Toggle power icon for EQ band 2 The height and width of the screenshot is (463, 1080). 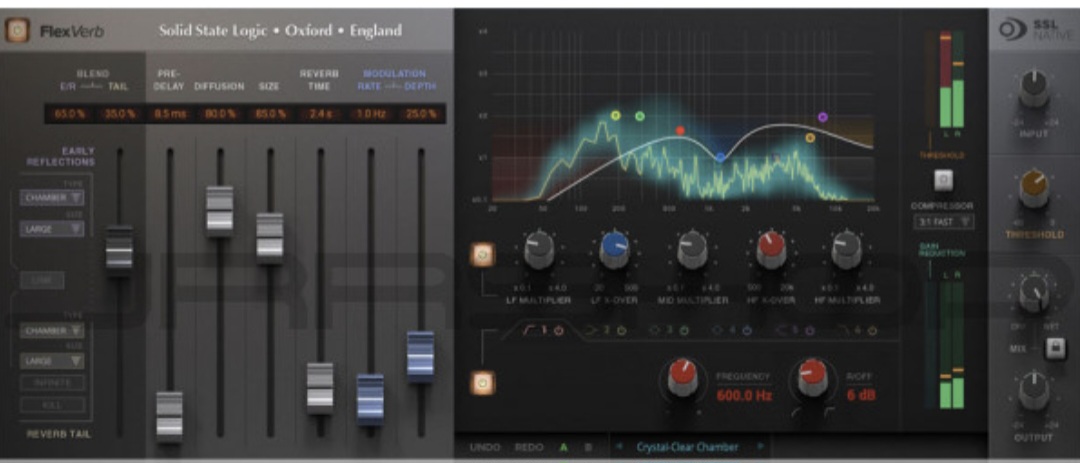[x=621, y=331]
